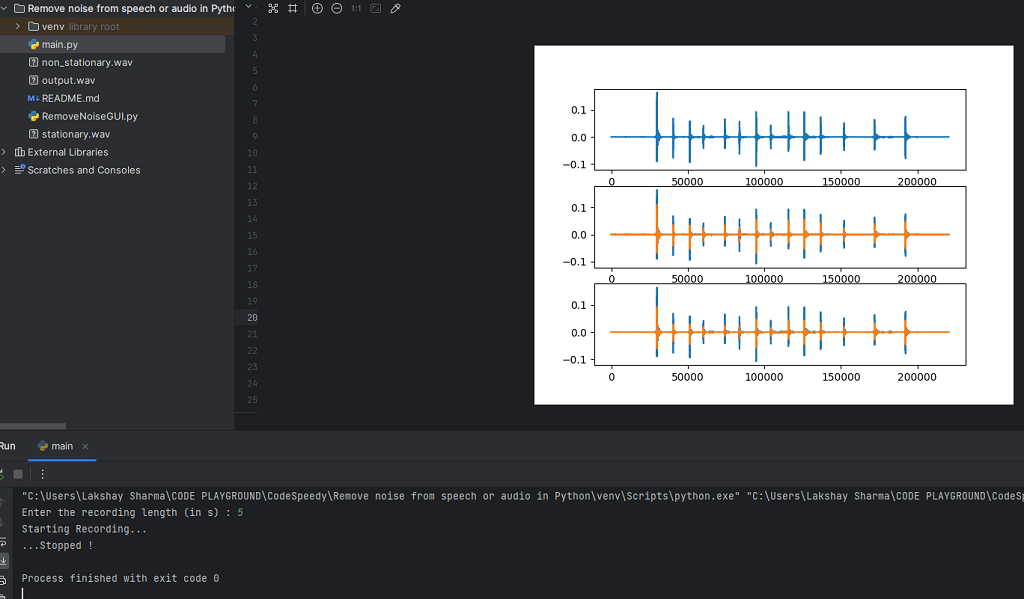Viewport: 1024px width, 599px height.
Task: Click the python.exe command path line
Action: (x=522, y=496)
